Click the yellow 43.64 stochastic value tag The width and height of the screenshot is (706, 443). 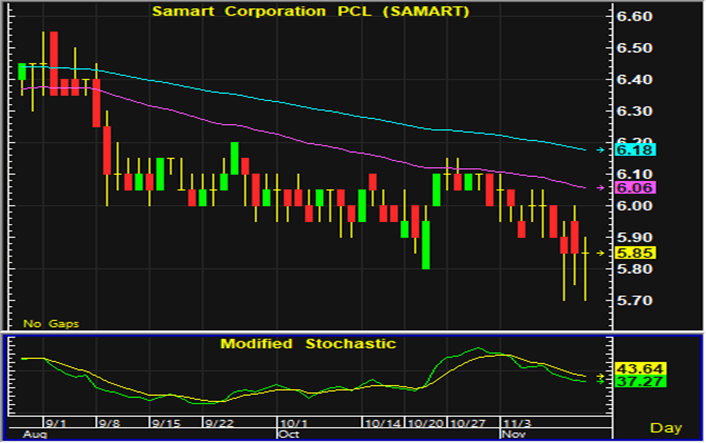pos(636,369)
